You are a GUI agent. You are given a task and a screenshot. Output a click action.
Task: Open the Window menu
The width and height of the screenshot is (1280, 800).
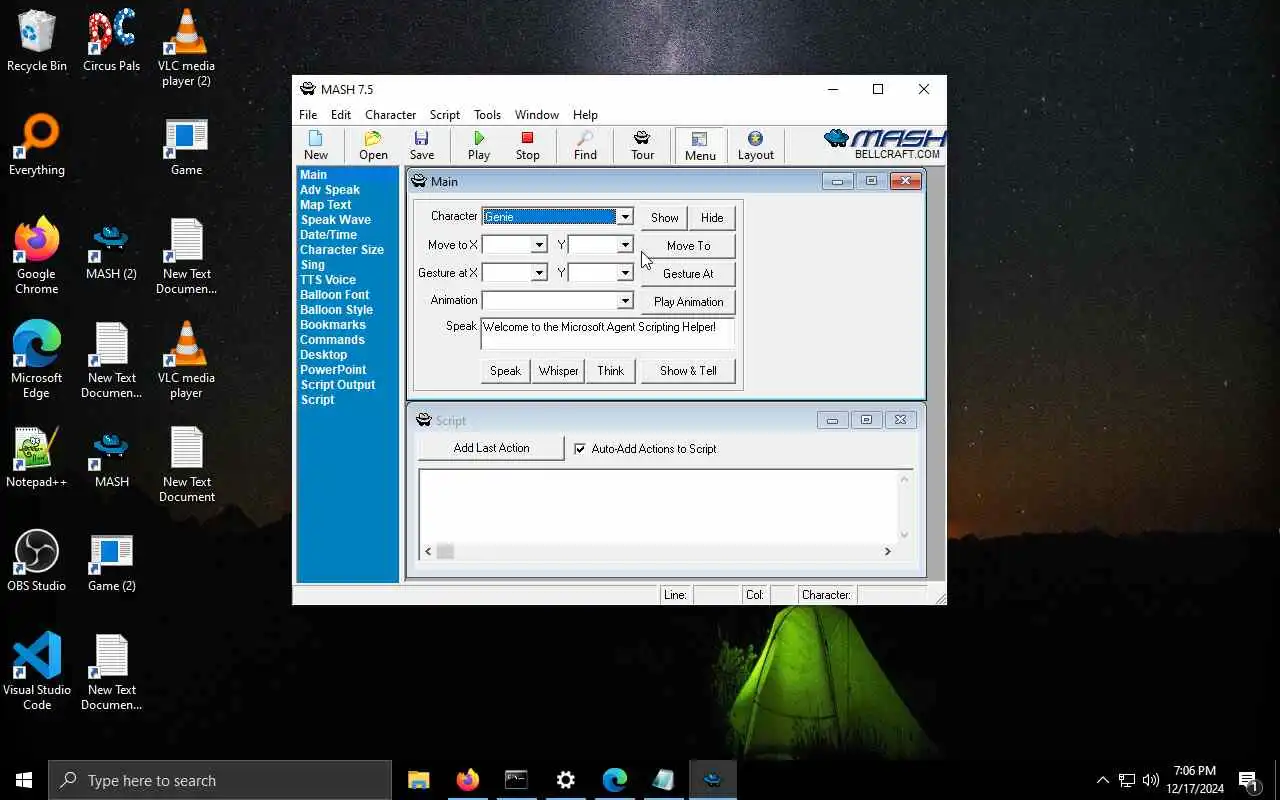coord(537,115)
